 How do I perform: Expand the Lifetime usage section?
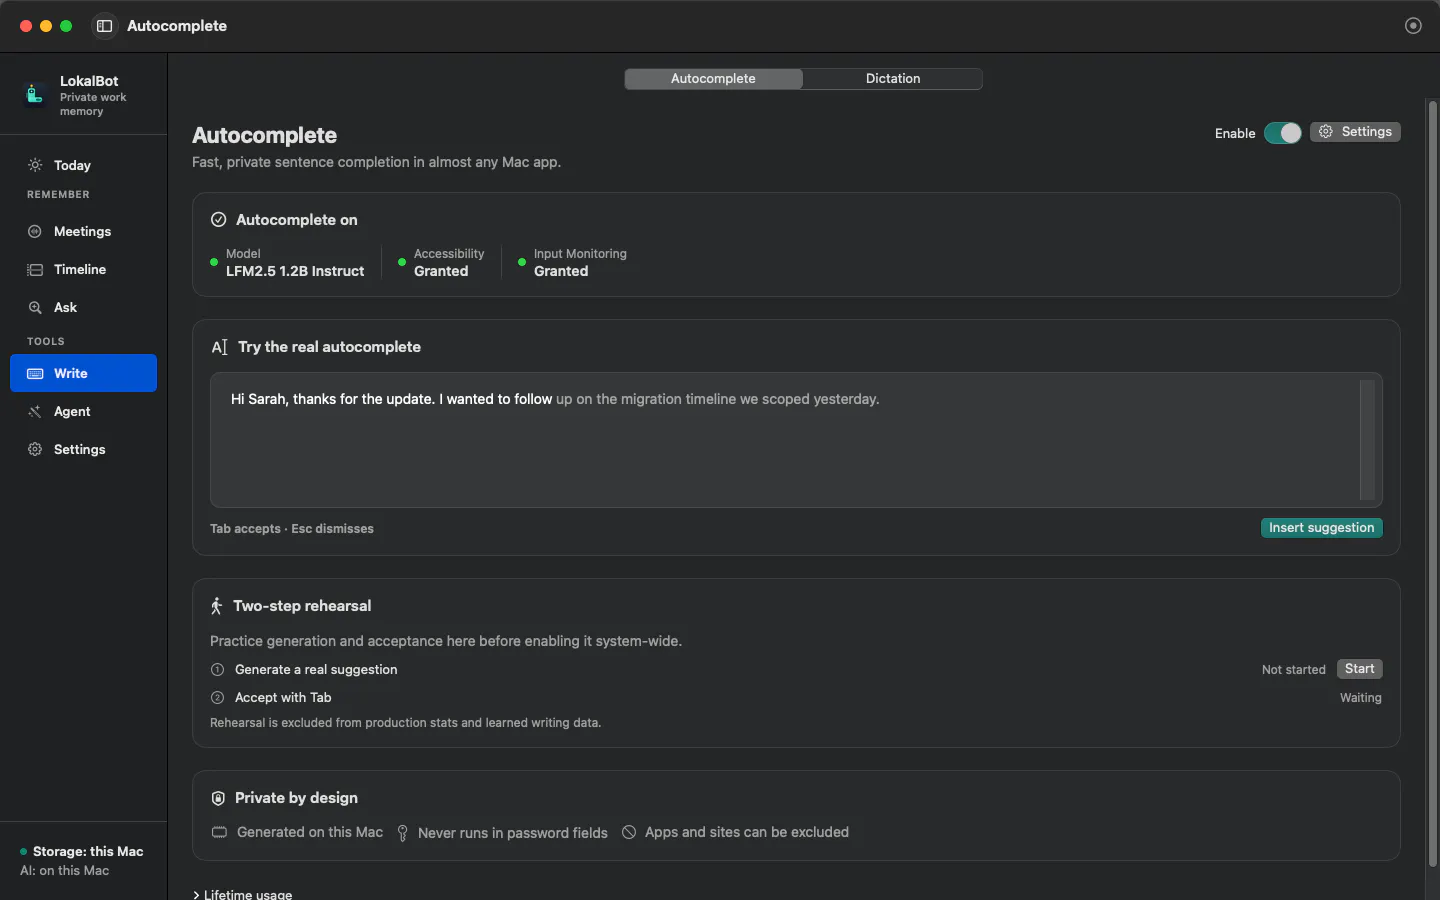click(x=243, y=894)
